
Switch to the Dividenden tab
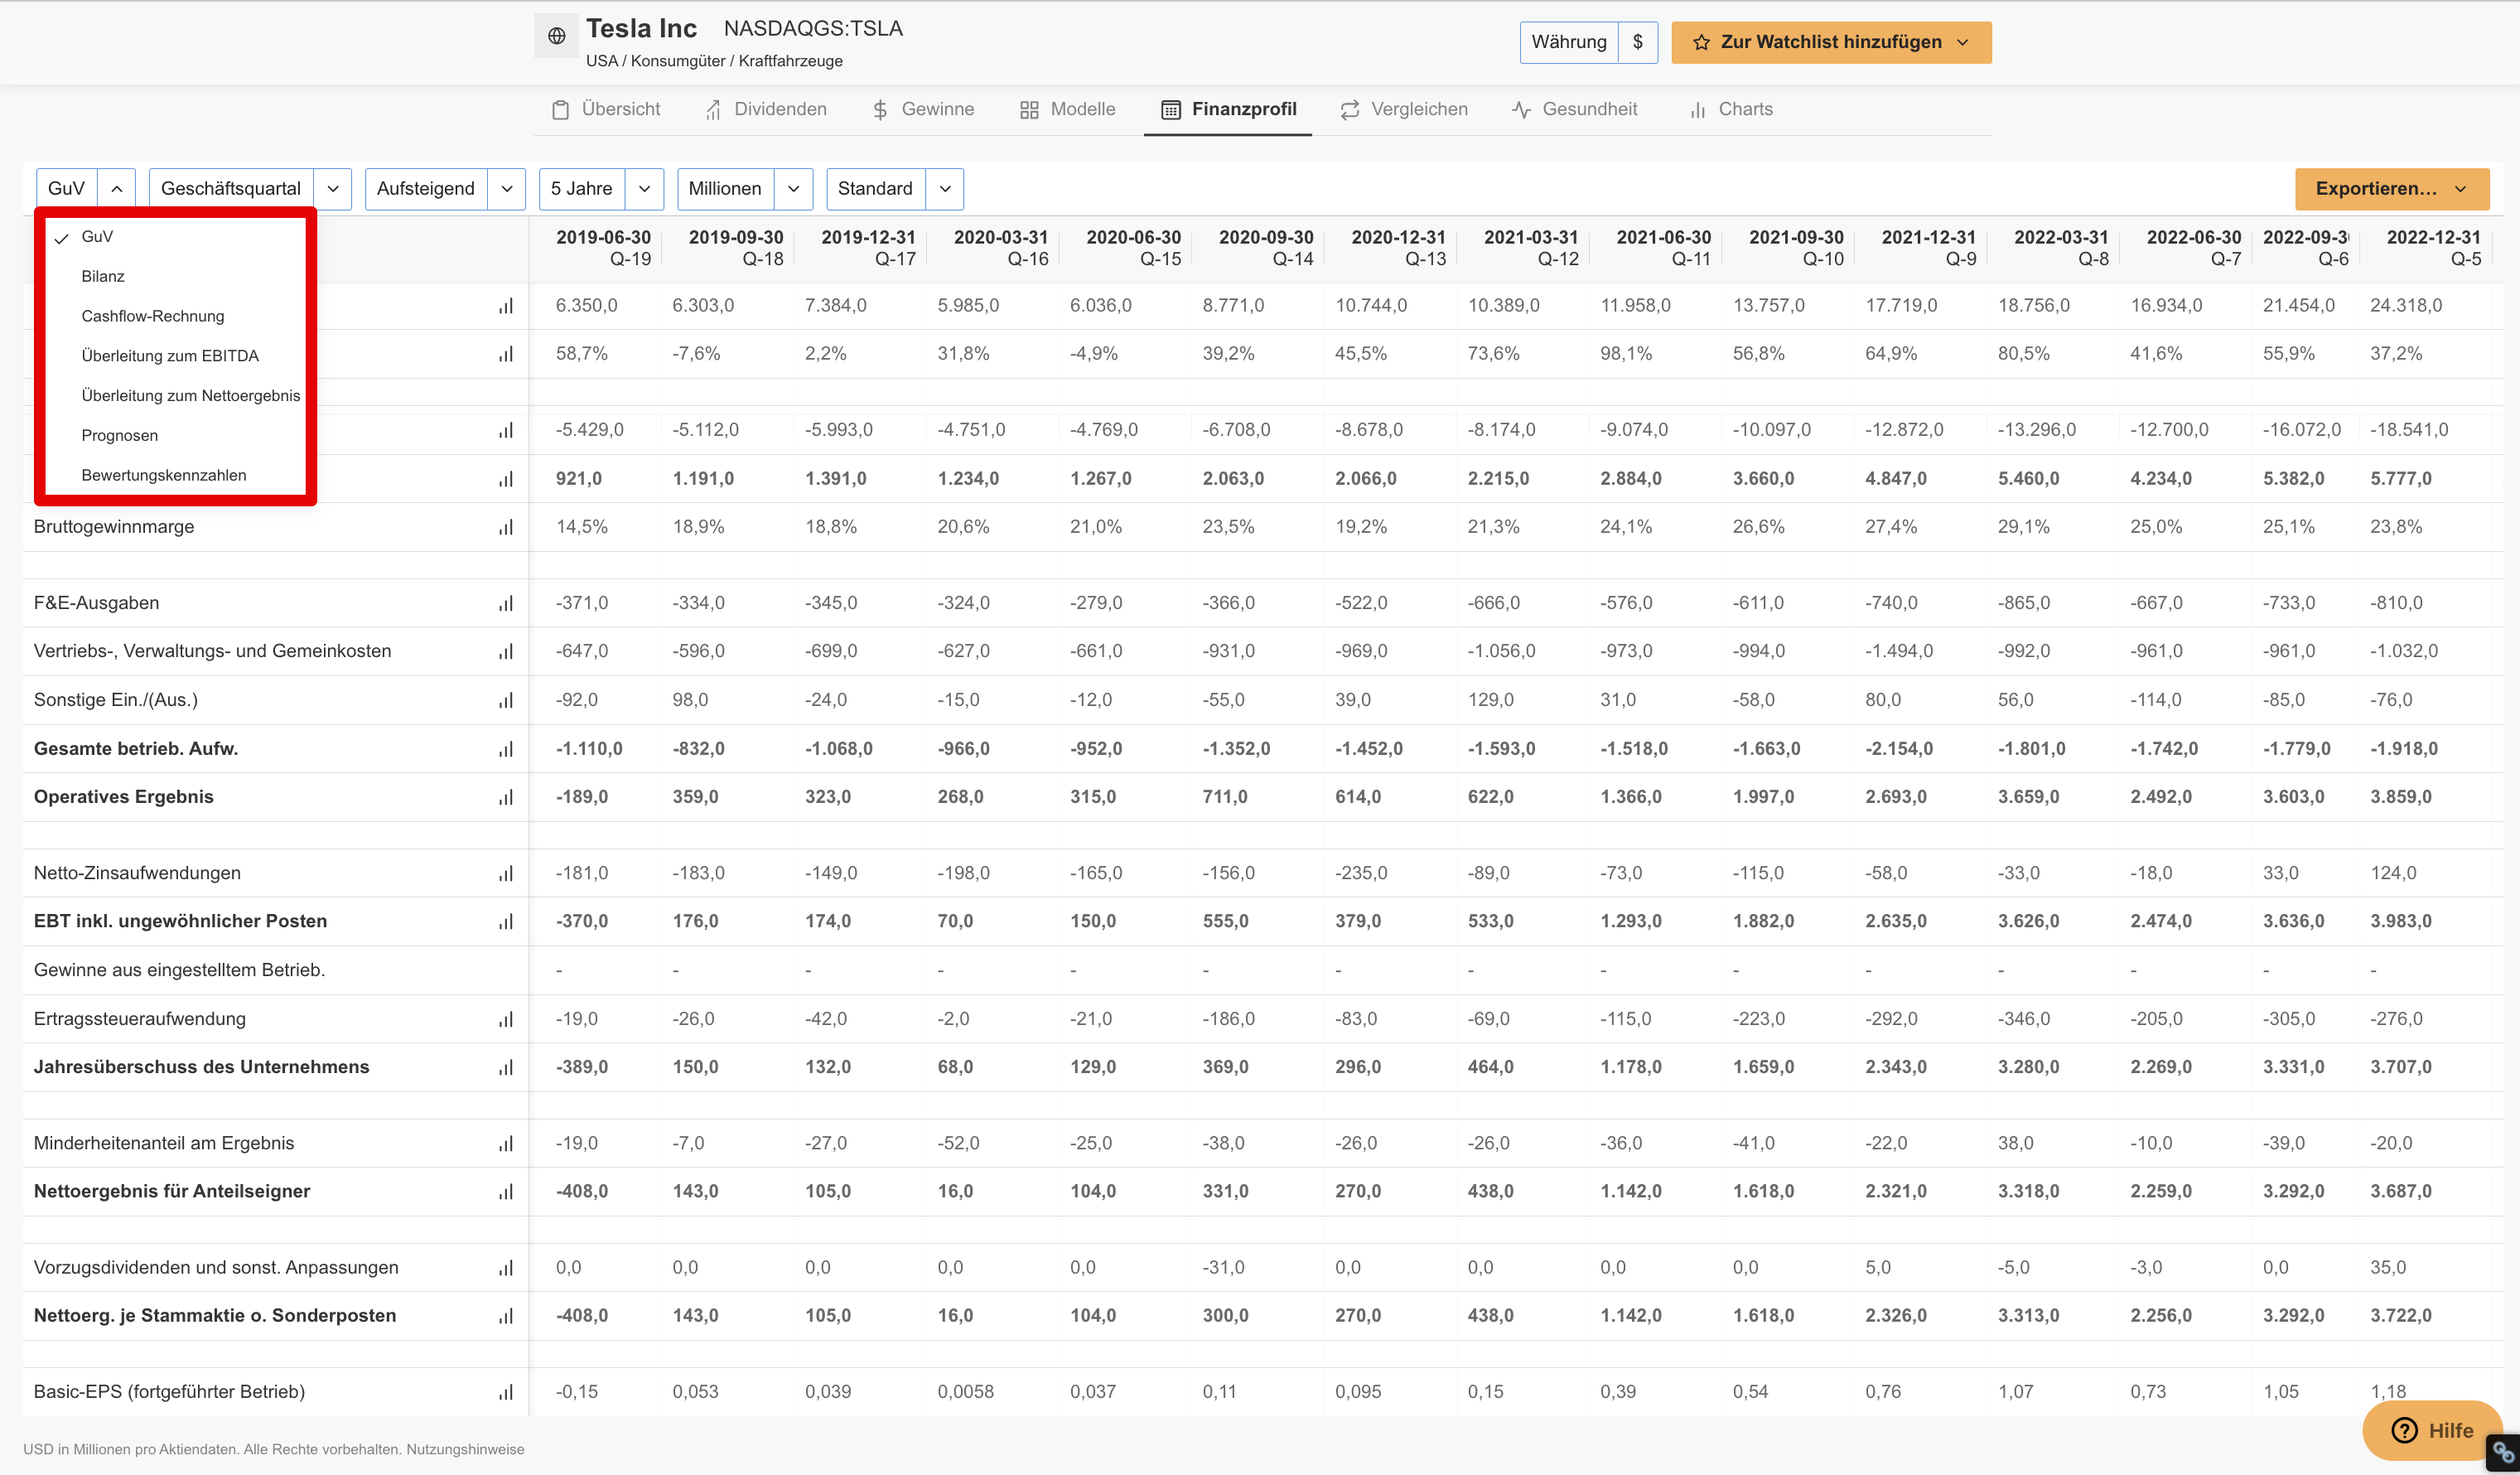point(766,109)
